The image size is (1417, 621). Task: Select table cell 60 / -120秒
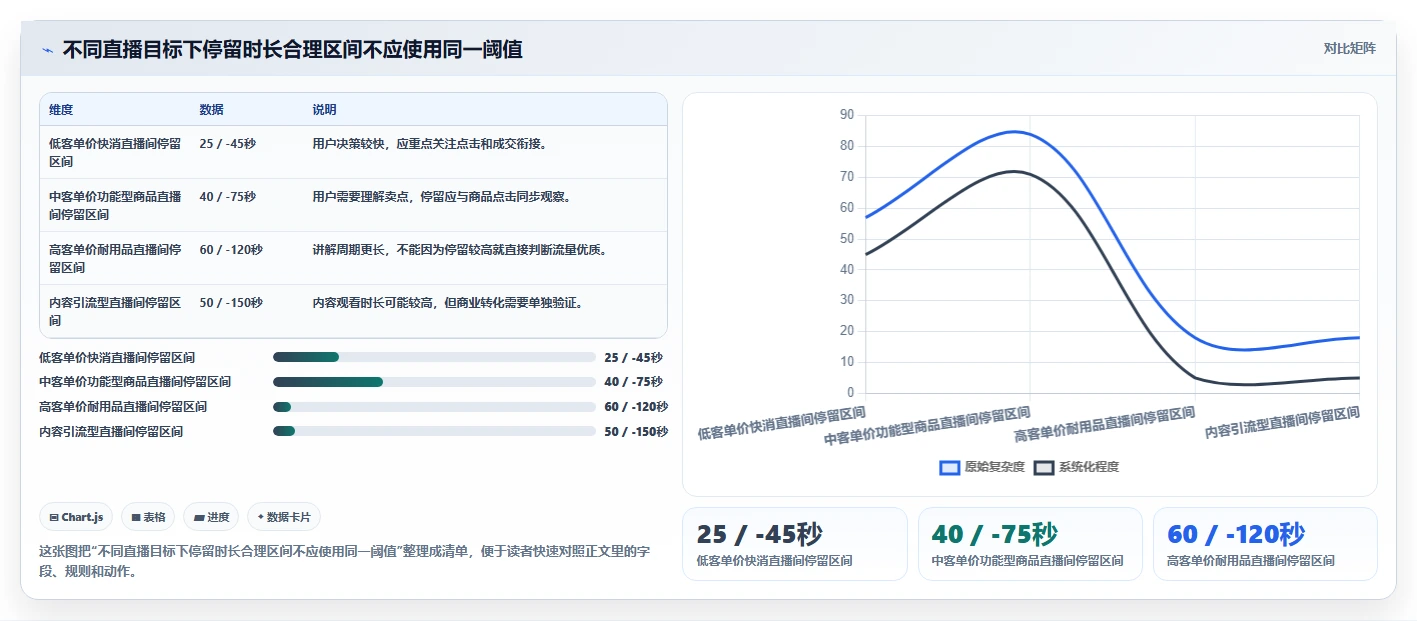click(231, 250)
